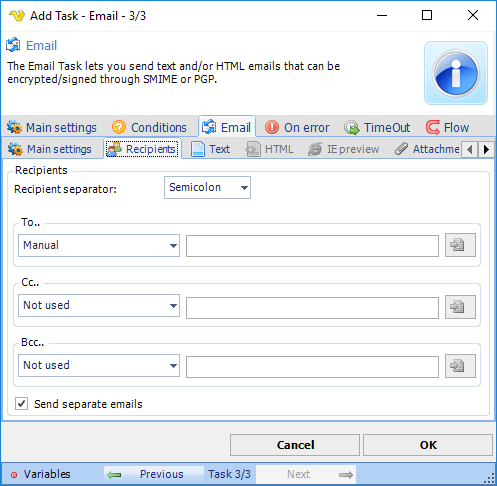Maximize the Add Task window

[427, 15]
